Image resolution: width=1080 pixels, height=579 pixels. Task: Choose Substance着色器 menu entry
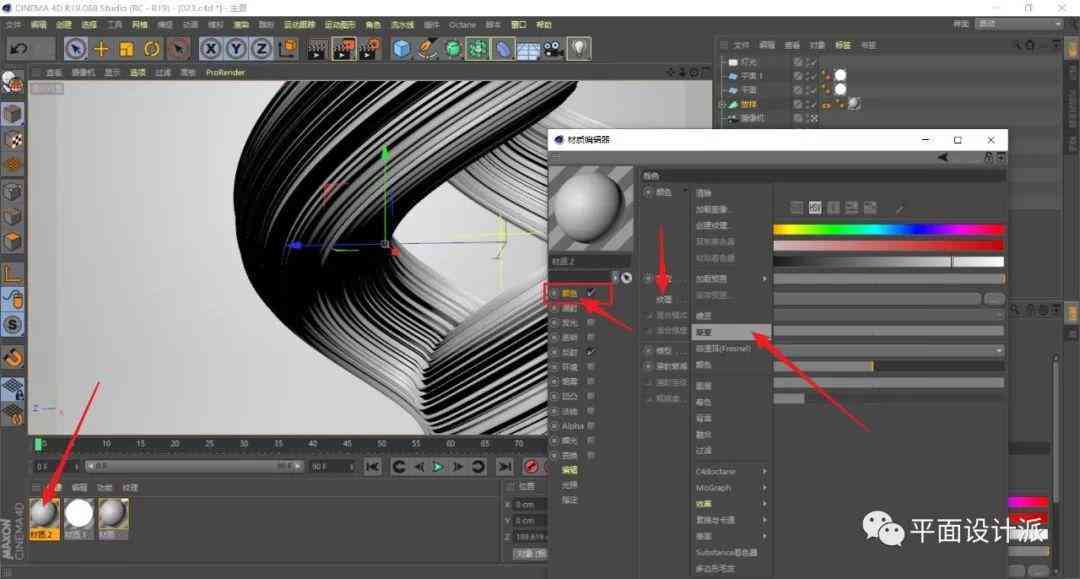pyautogui.click(x=726, y=553)
